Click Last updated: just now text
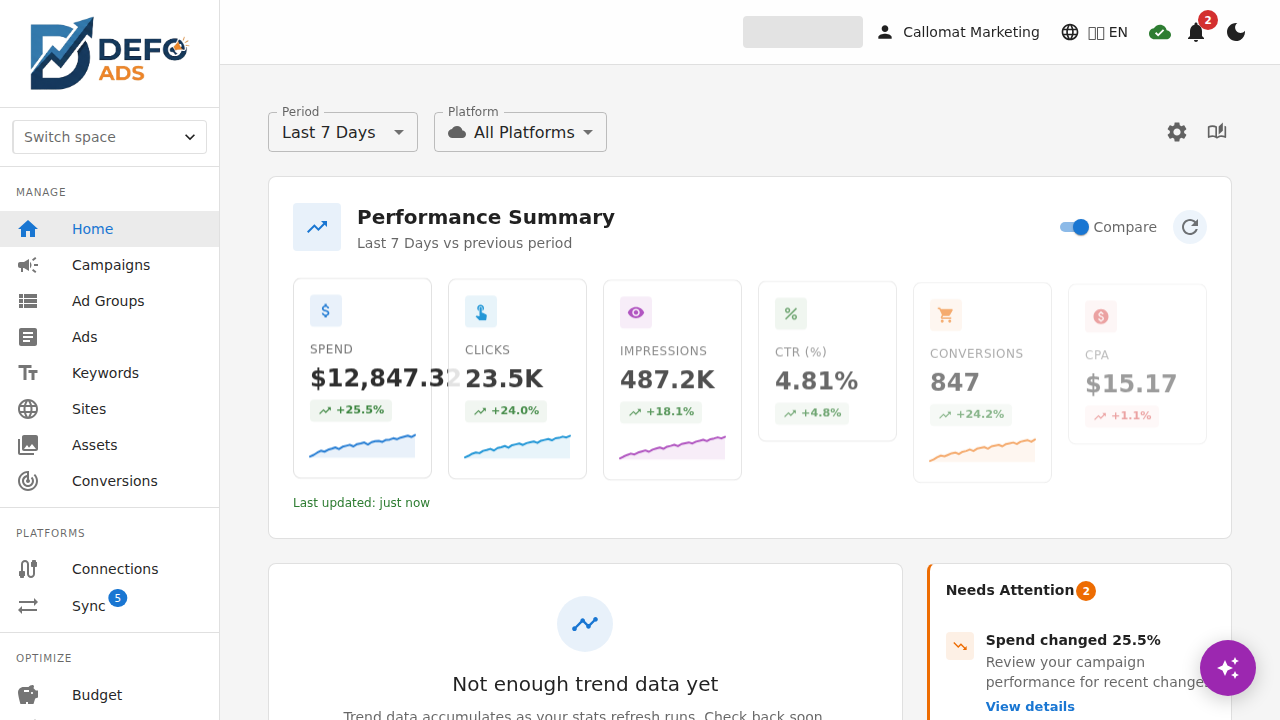1280x720 pixels. (x=361, y=503)
